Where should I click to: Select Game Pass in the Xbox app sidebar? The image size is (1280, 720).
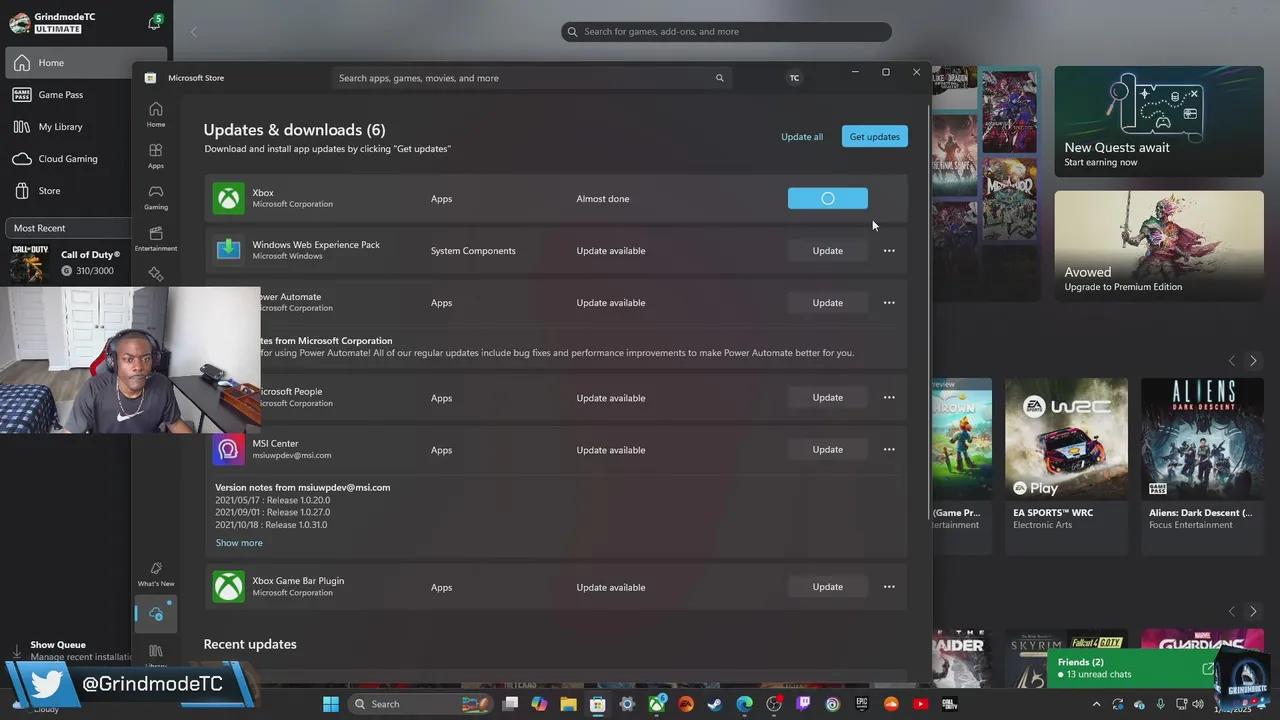point(86,95)
